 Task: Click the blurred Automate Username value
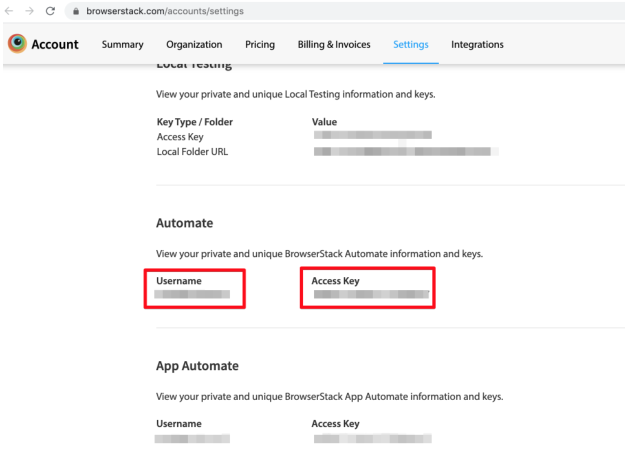[x=192, y=295]
